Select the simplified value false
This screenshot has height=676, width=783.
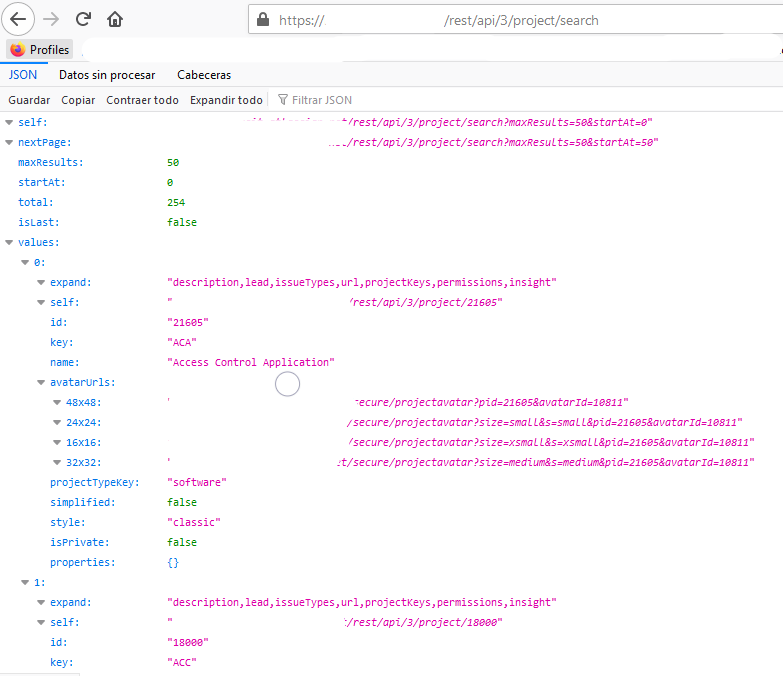[182, 502]
